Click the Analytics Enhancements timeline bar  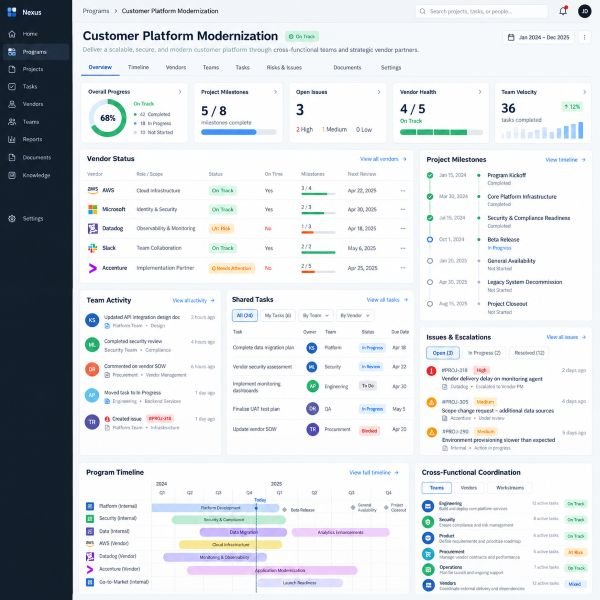(x=340, y=532)
